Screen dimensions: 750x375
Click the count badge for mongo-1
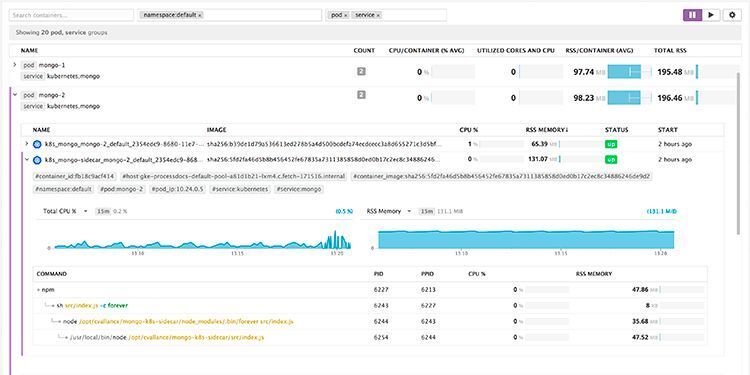click(361, 72)
